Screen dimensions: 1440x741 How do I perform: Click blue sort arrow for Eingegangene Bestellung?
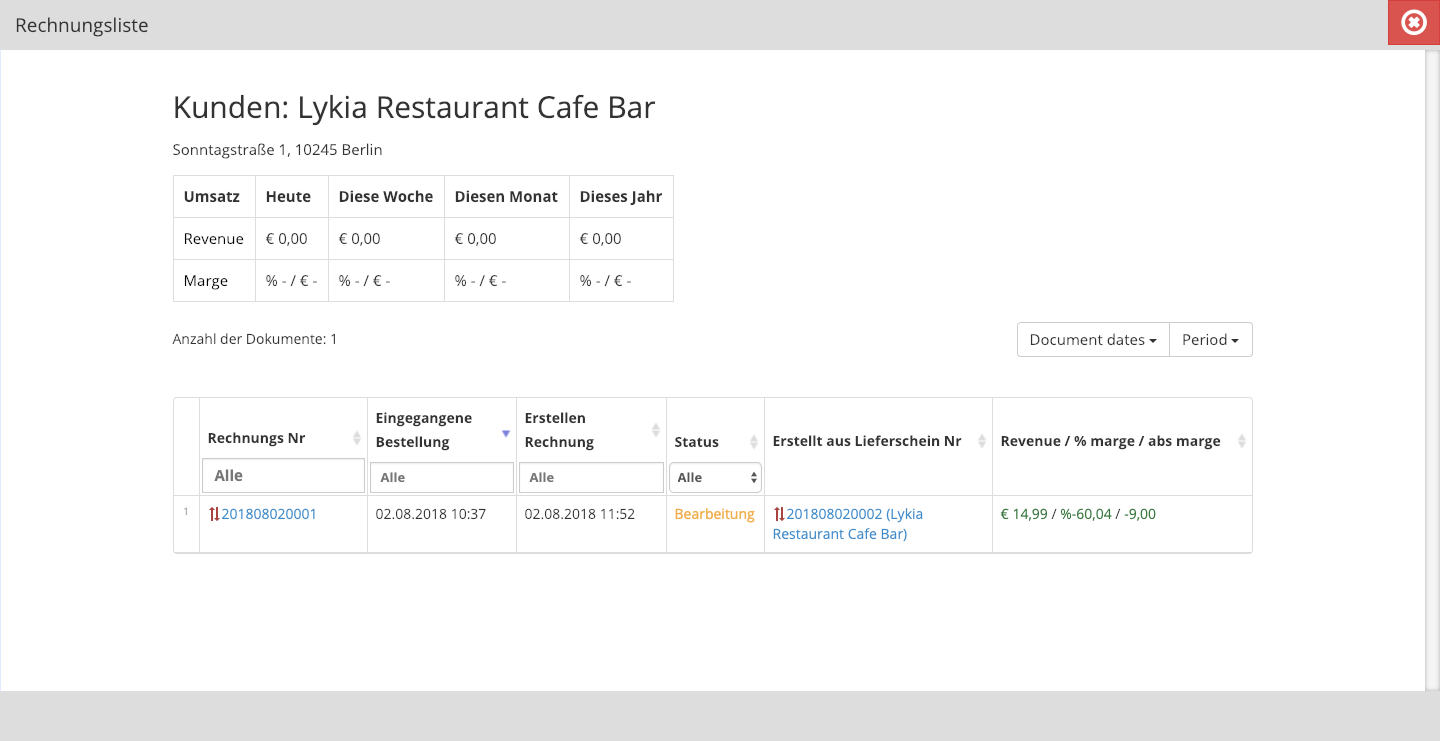click(506, 433)
